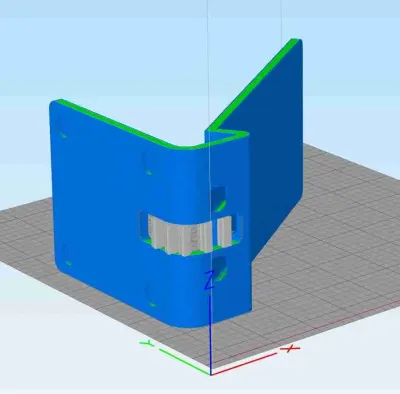Click the red X axis line
Image resolution: width=400 pixels, height=394 pixels.
pos(244,364)
